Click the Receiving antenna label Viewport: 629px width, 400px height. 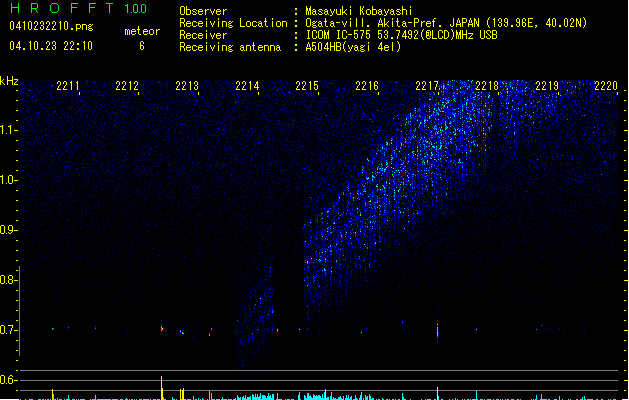[x=230, y=47]
